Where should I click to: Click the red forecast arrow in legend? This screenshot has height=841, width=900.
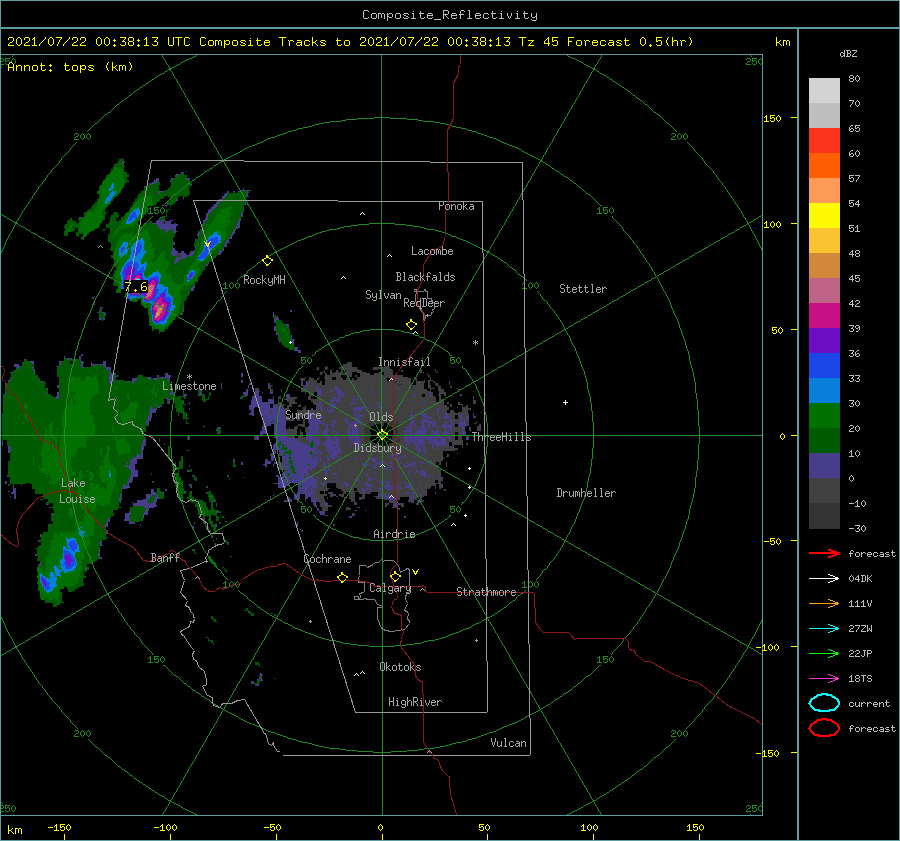point(824,553)
